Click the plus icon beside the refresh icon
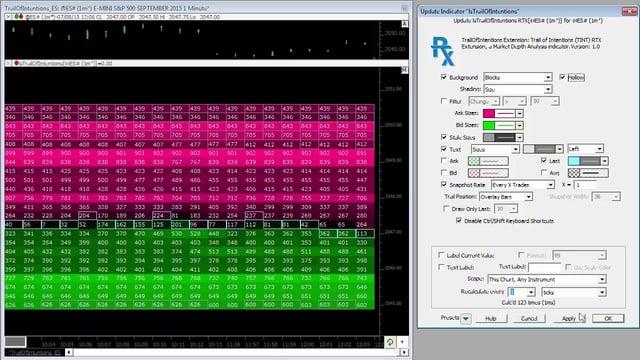The height and width of the screenshot is (360, 640). point(402,342)
